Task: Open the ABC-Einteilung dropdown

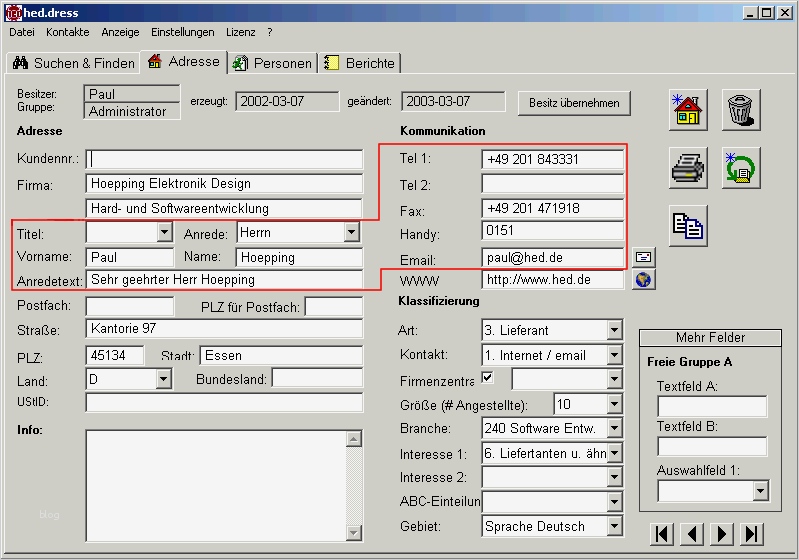Action: point(615,502)
